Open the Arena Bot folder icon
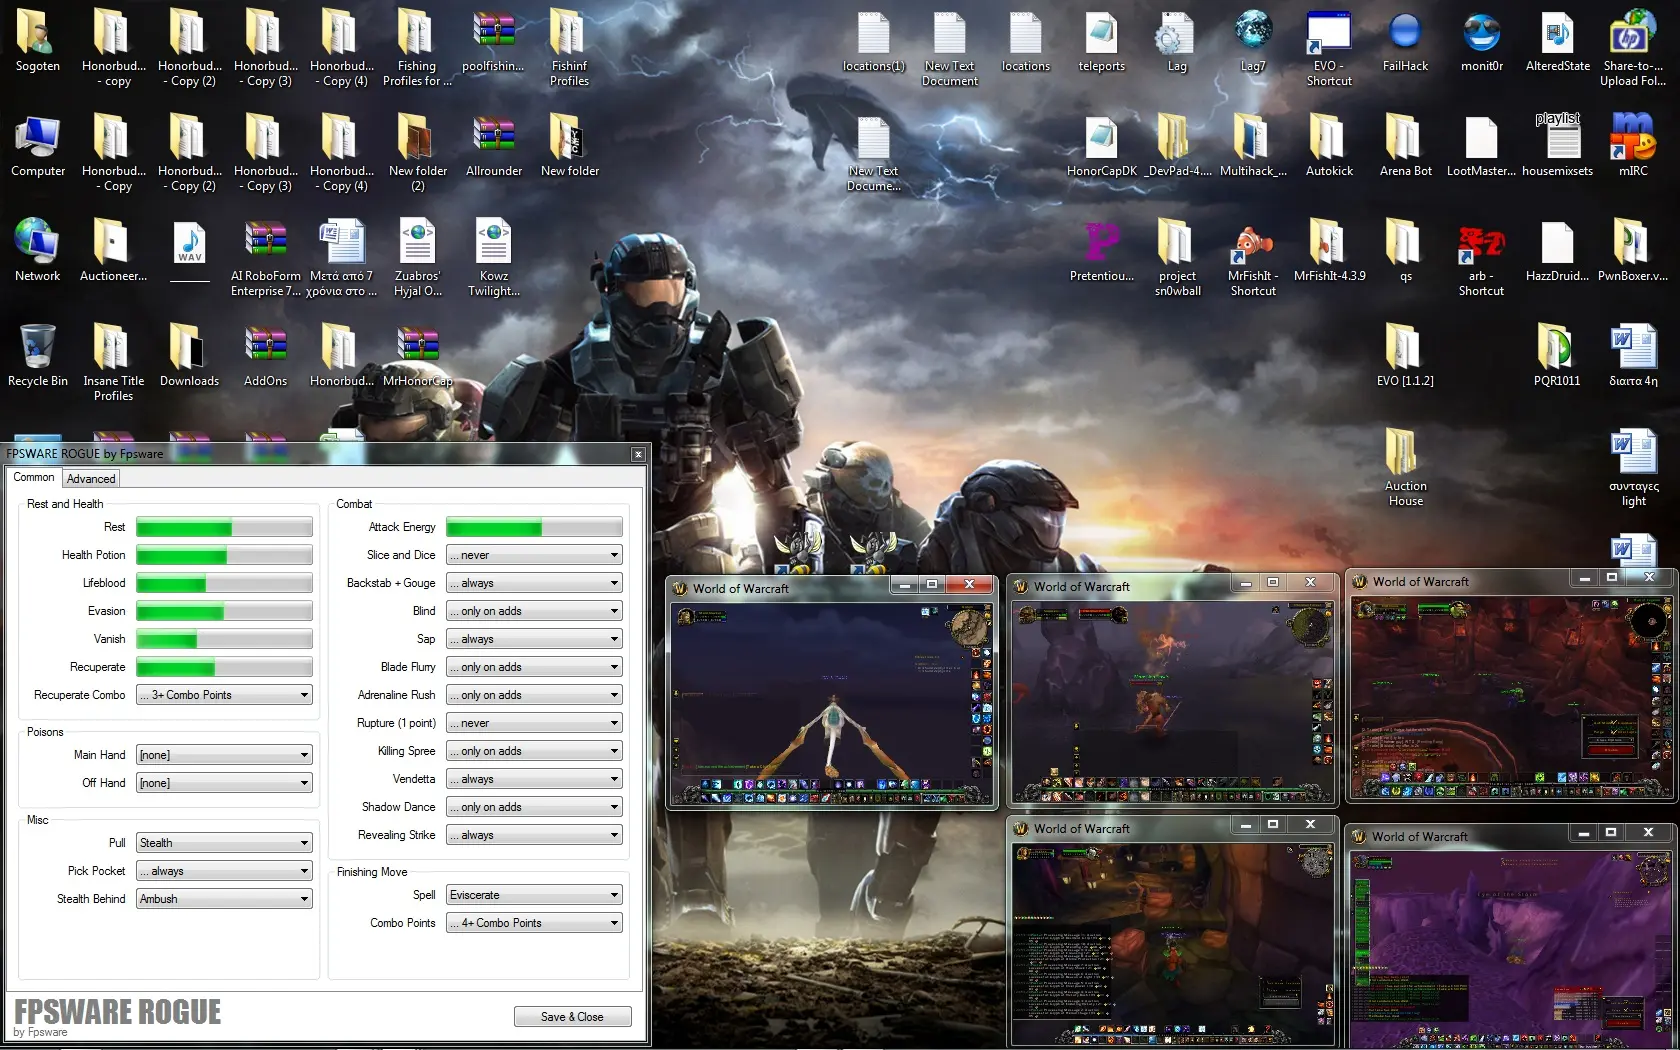The image size is (1680, 1050). click(1405, 146)
